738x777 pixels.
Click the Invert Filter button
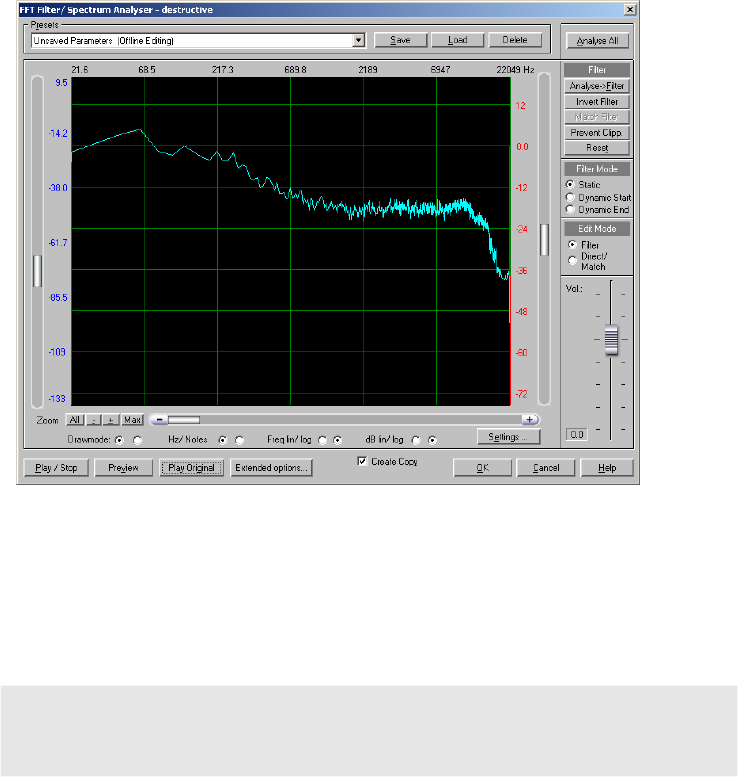click(597, 102)
